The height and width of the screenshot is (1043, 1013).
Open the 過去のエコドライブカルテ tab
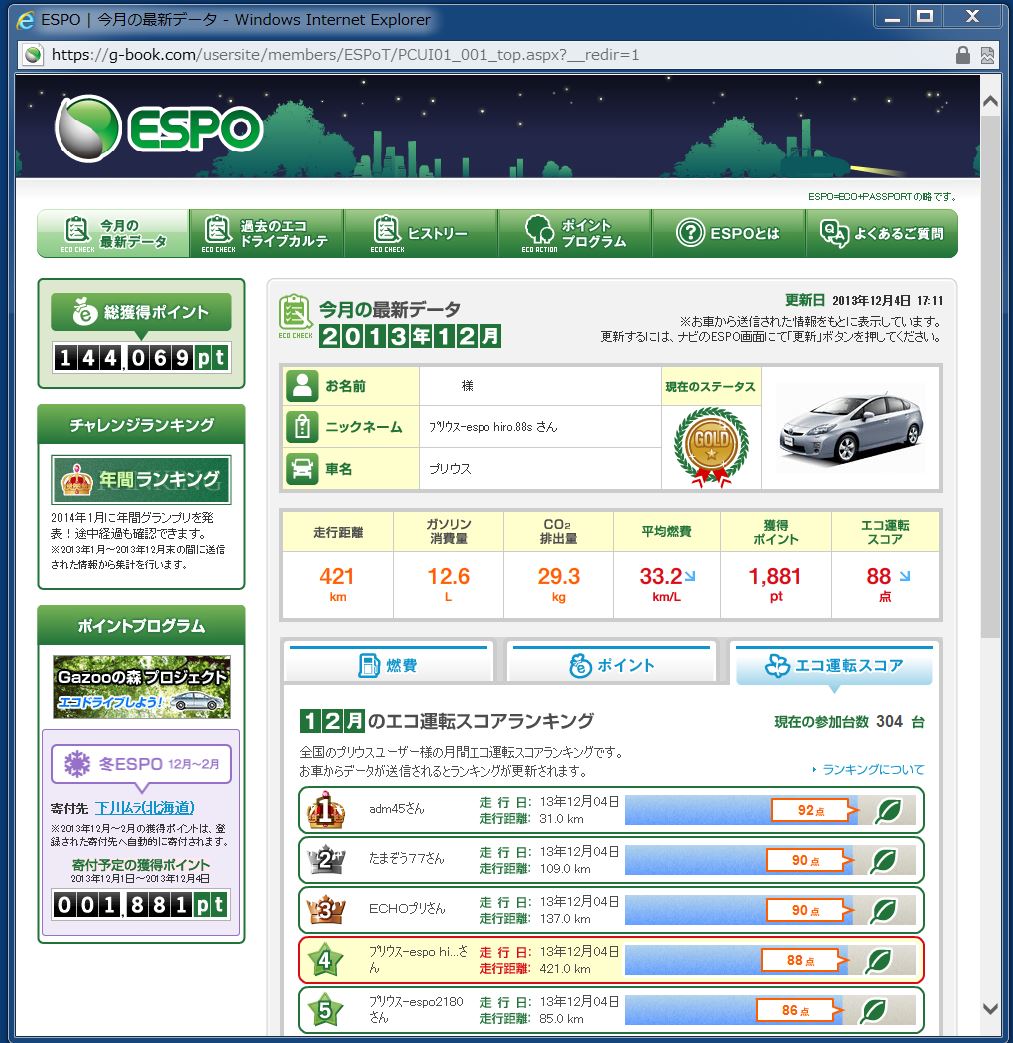coord(267,233)
